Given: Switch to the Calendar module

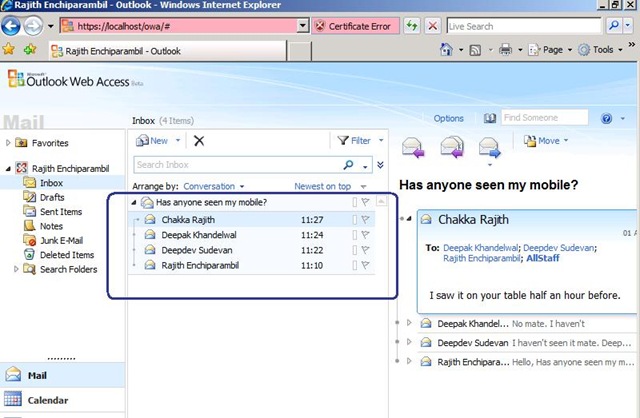Looking at the screenshot, I should (x=62, y=400).
